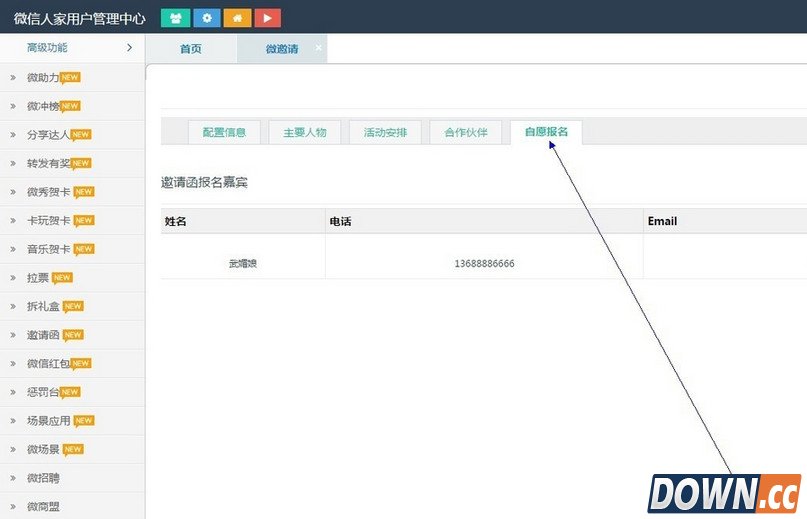Open 邀请函 in the sidebar

pos(43,335)
